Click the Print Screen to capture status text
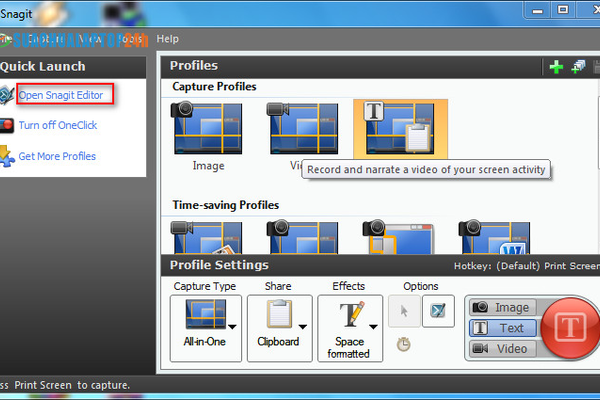Screen dimensions: 600x400 click(65, 385)
